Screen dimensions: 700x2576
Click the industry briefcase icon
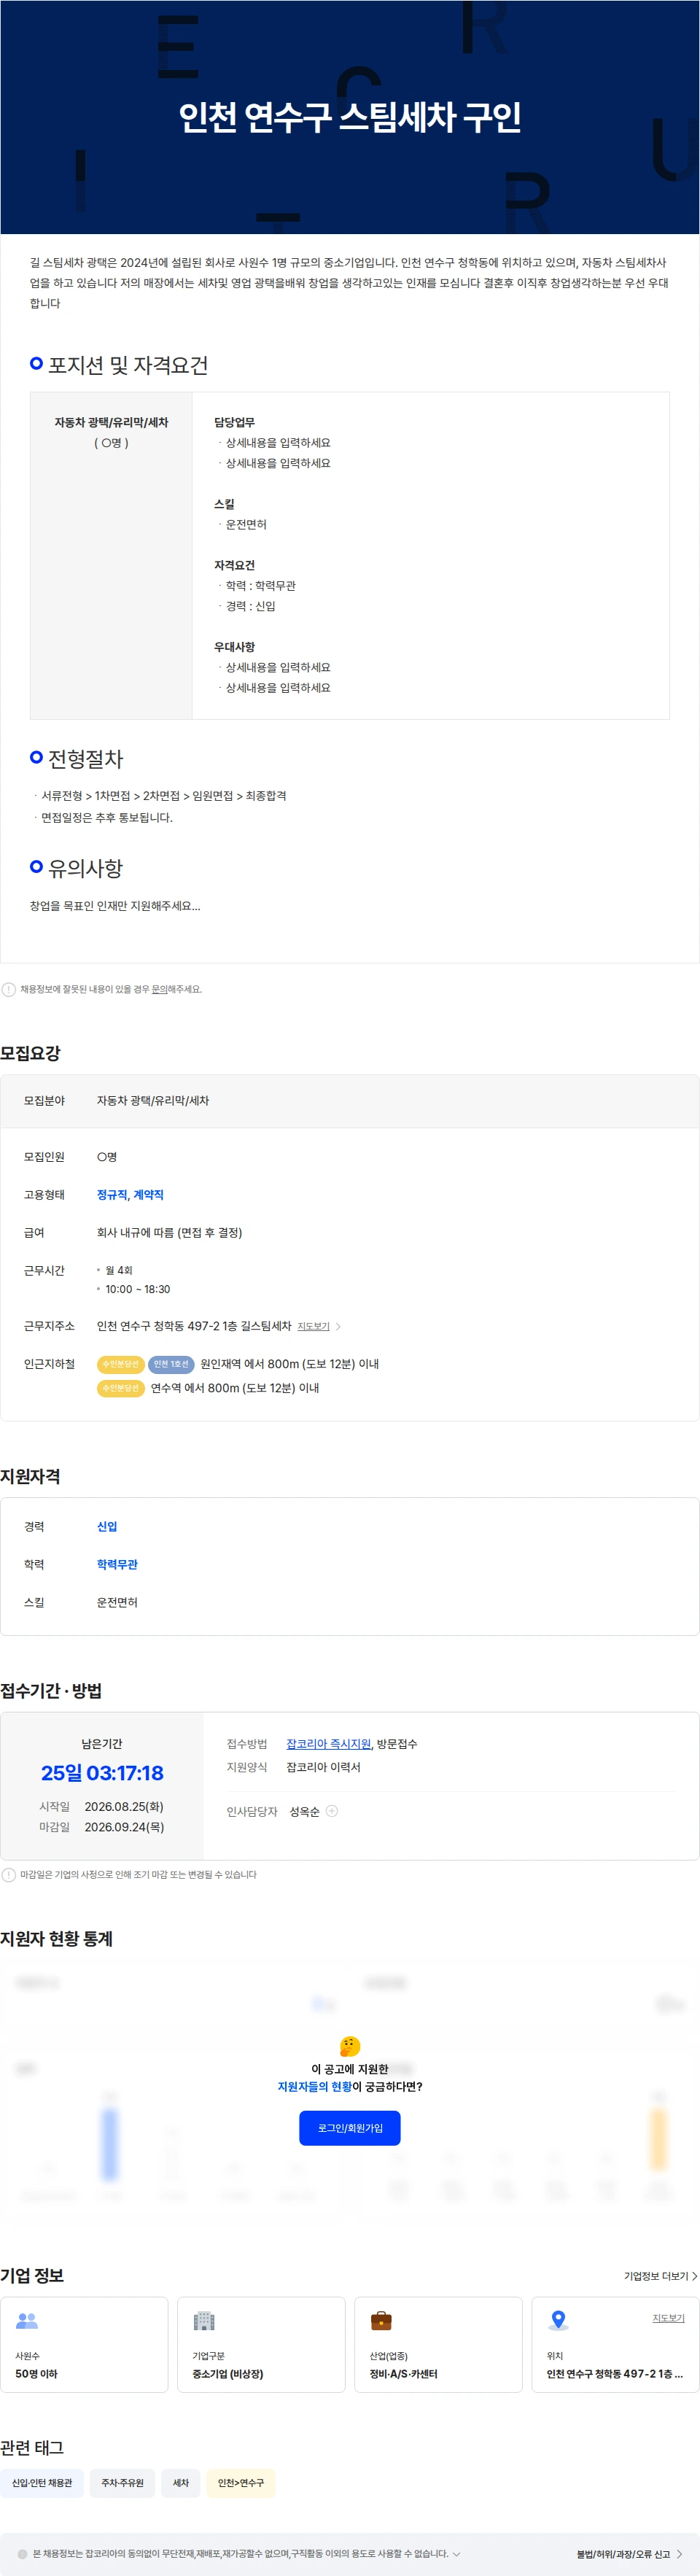[x=381, y=2320]
